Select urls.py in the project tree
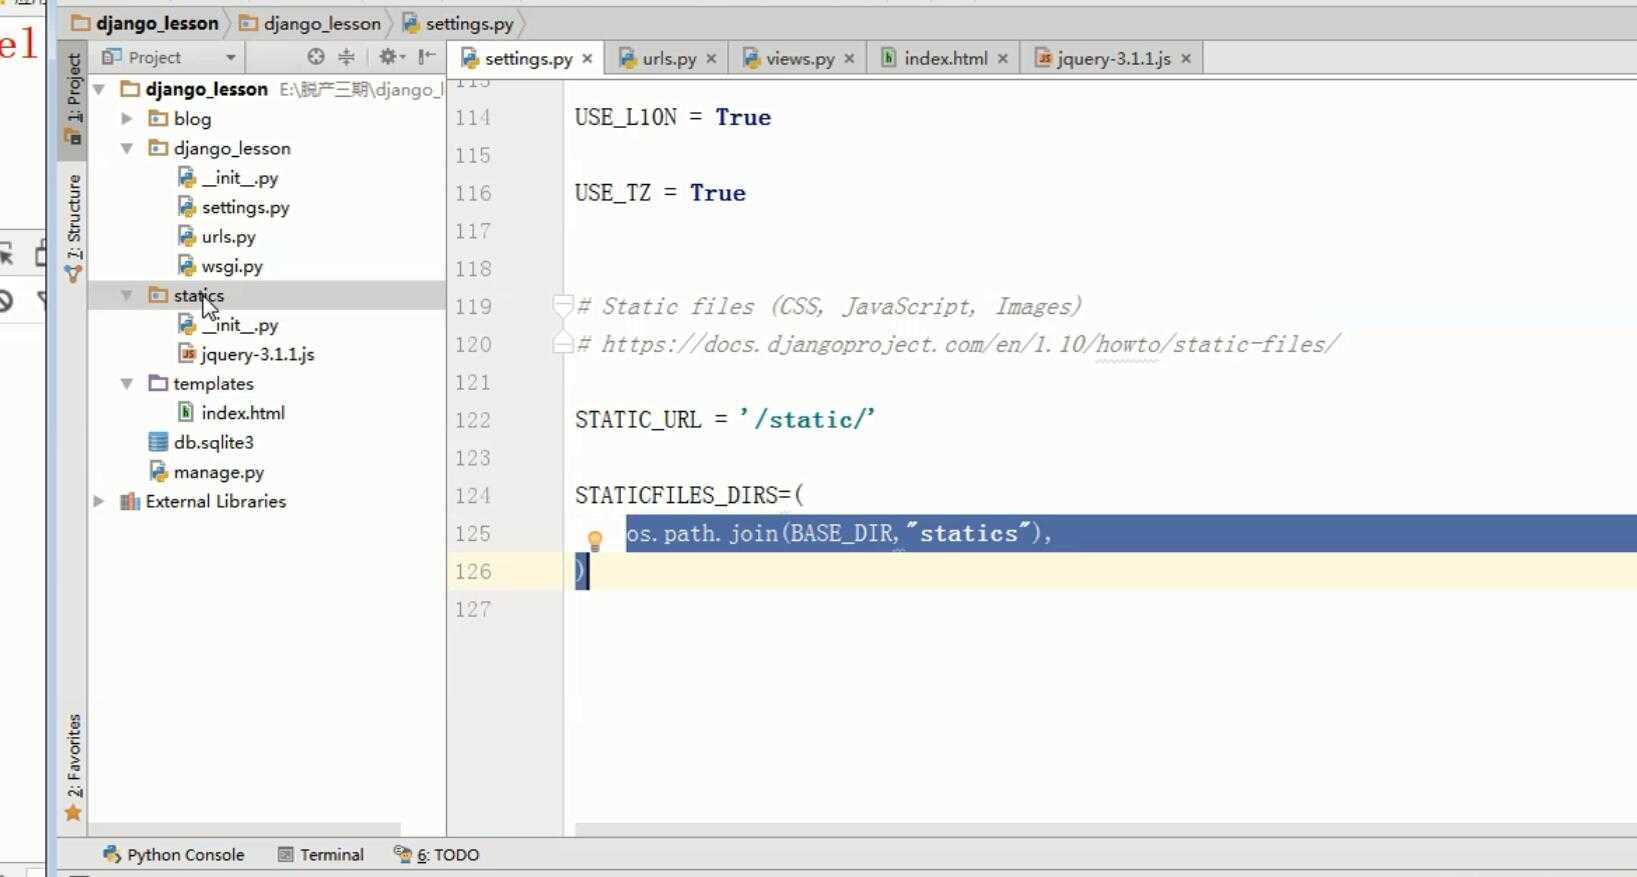This screenshot has height=877, width=1637. point(228,236)
